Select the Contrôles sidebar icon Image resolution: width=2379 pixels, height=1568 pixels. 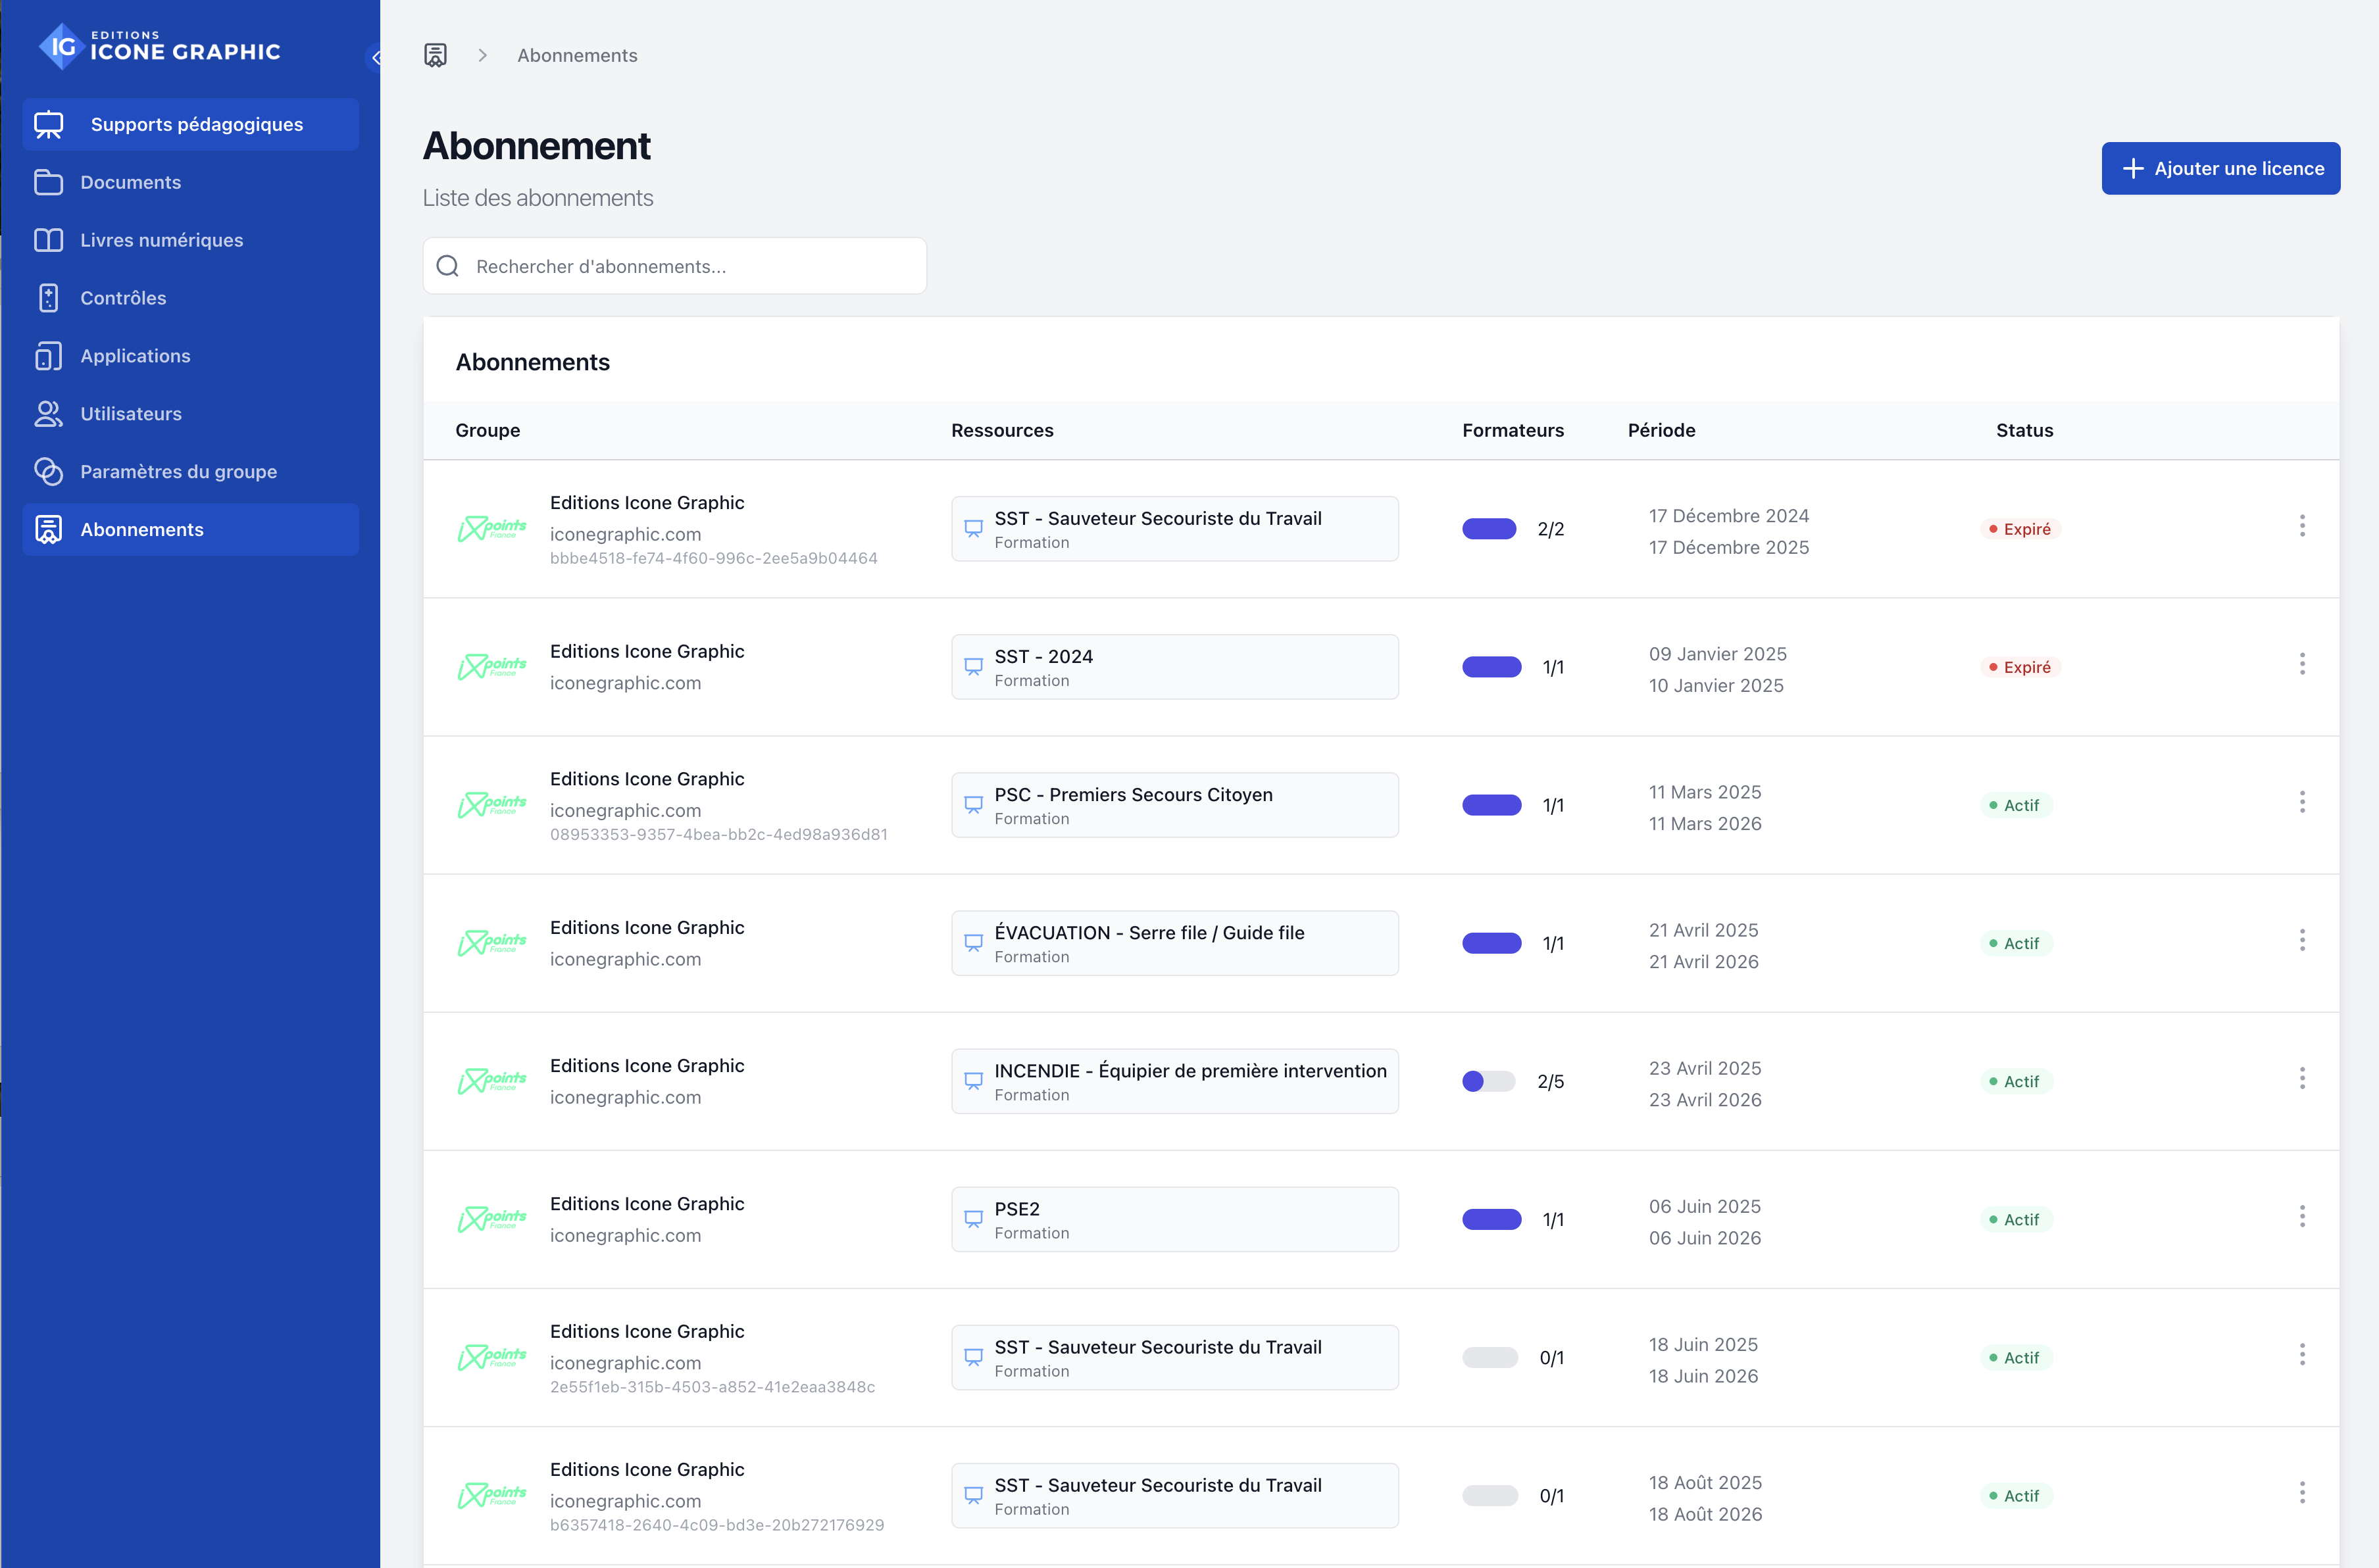[x=48, y=298]
